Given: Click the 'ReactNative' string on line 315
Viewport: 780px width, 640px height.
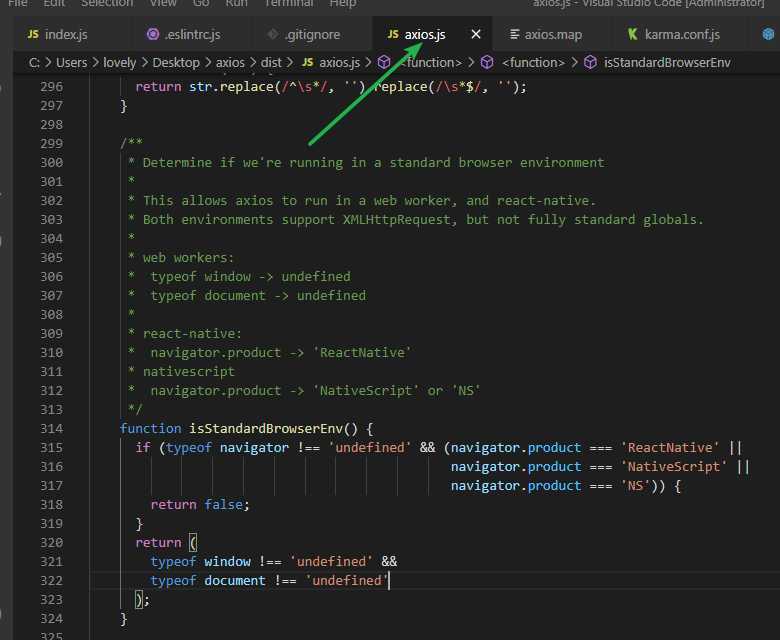Looking at the screenshot, I should (x=670, y=448).
